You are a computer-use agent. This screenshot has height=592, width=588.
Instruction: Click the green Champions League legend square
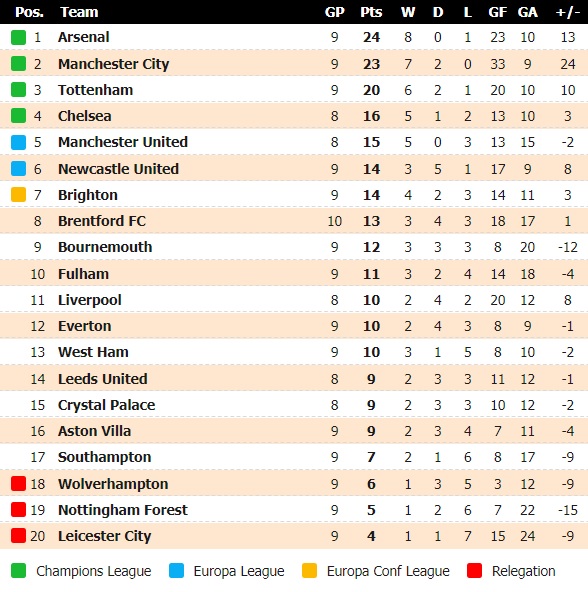tap(18, 571)
